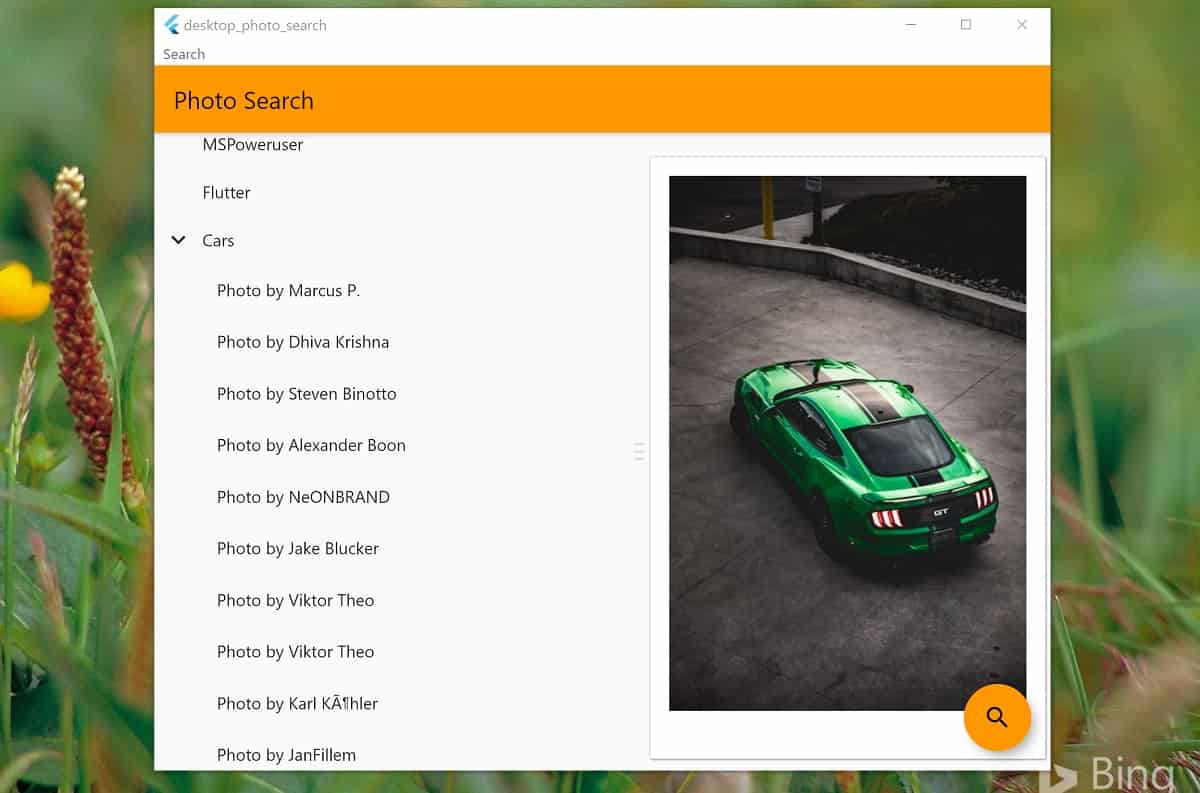The width and height of the screenshot is (1200, 793).
Task: Click the split view divider handle
Action: point(639,451)
